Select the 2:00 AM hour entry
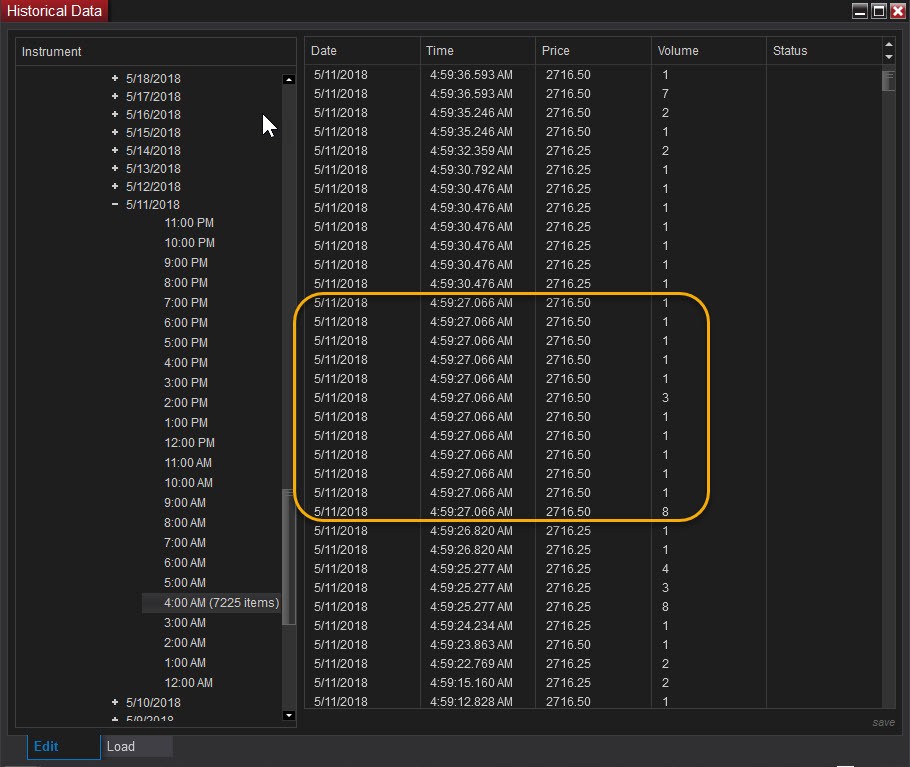The height and width of the screenshot is (767, 910). (185, 643)
